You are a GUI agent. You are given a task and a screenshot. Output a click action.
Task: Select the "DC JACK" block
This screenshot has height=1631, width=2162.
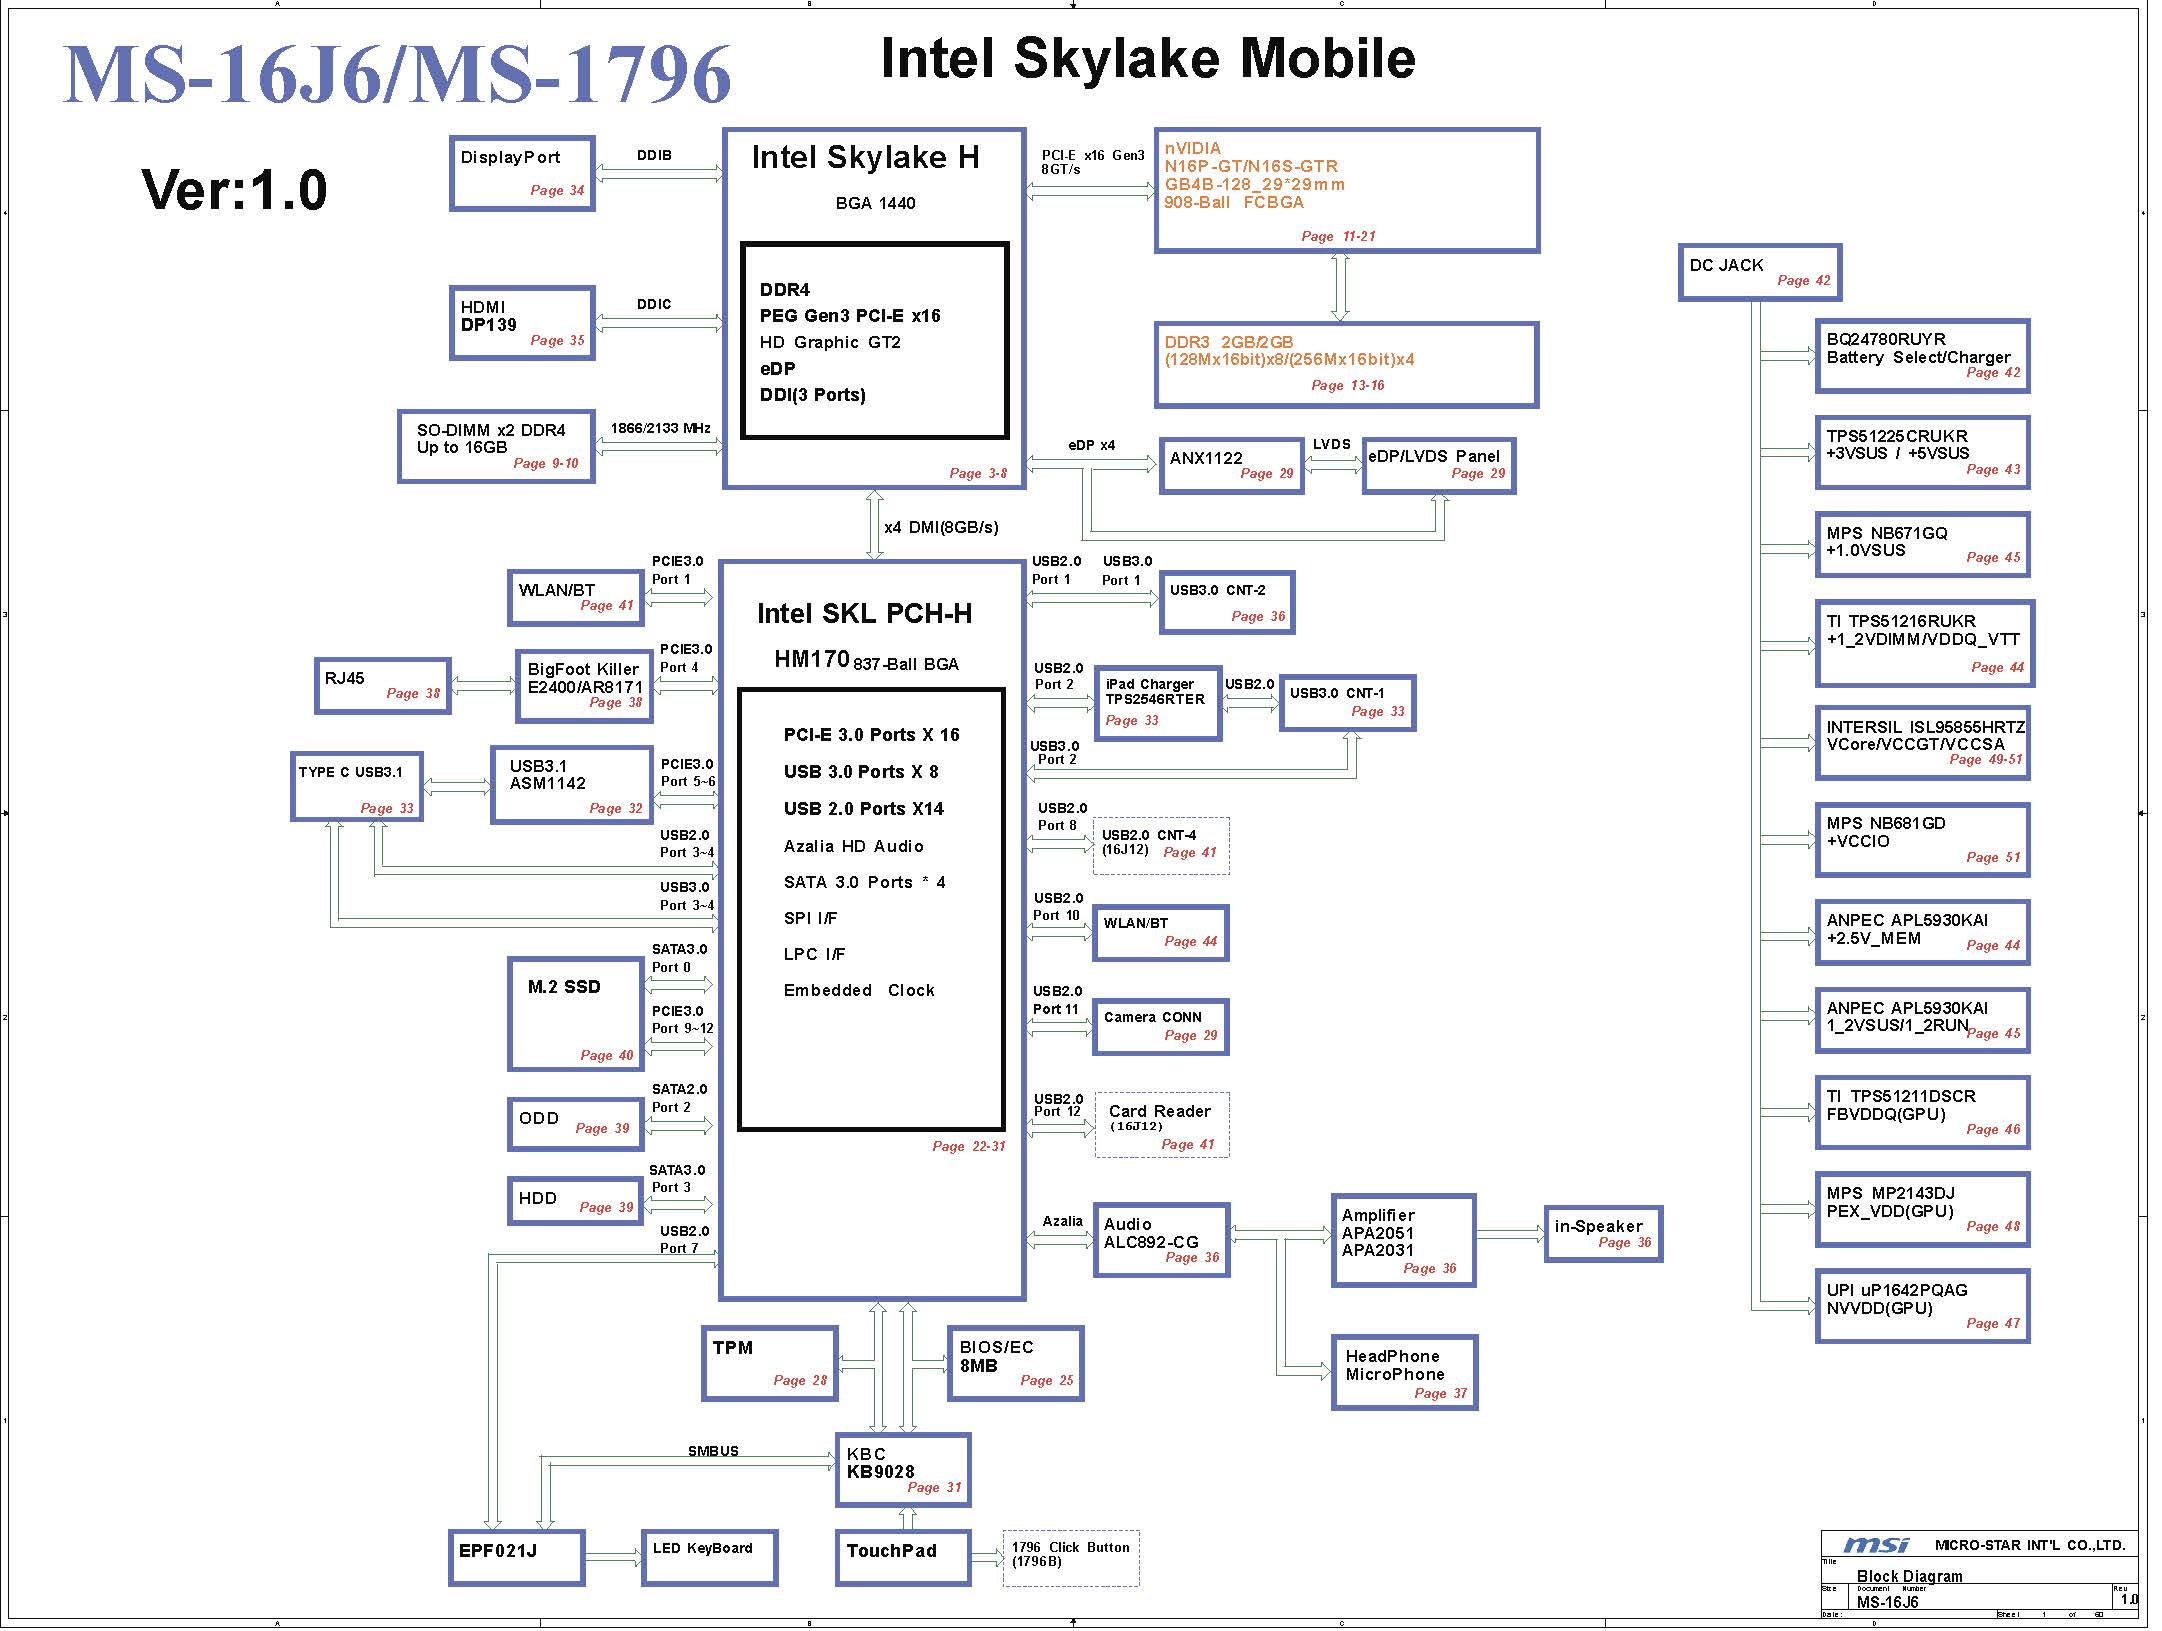point(1760,272)
